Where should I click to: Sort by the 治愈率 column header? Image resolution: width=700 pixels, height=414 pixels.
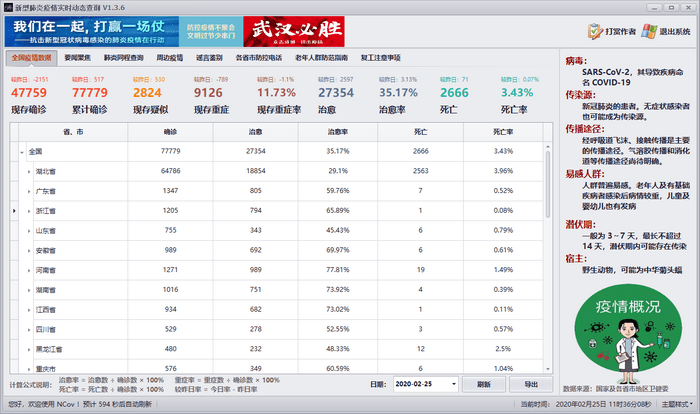click(338, 132)
